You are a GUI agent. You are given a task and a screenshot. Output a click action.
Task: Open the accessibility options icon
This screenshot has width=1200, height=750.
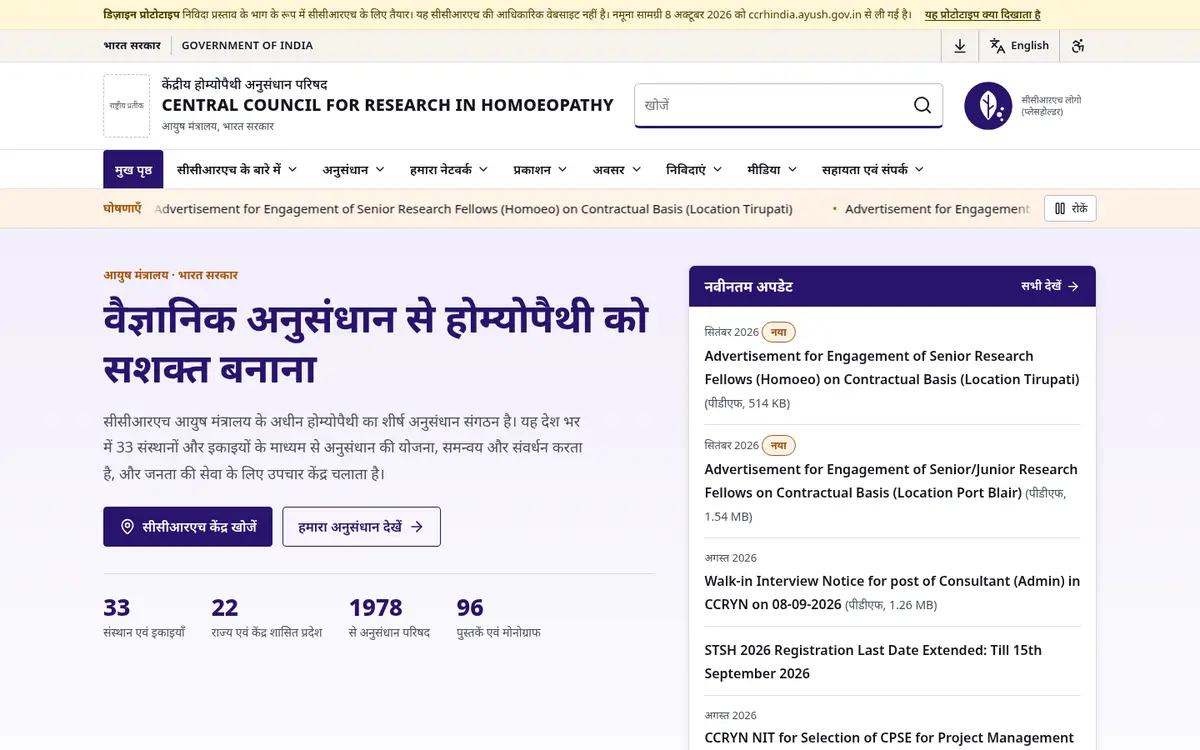pyautogui.click(x=1078, y=45)
